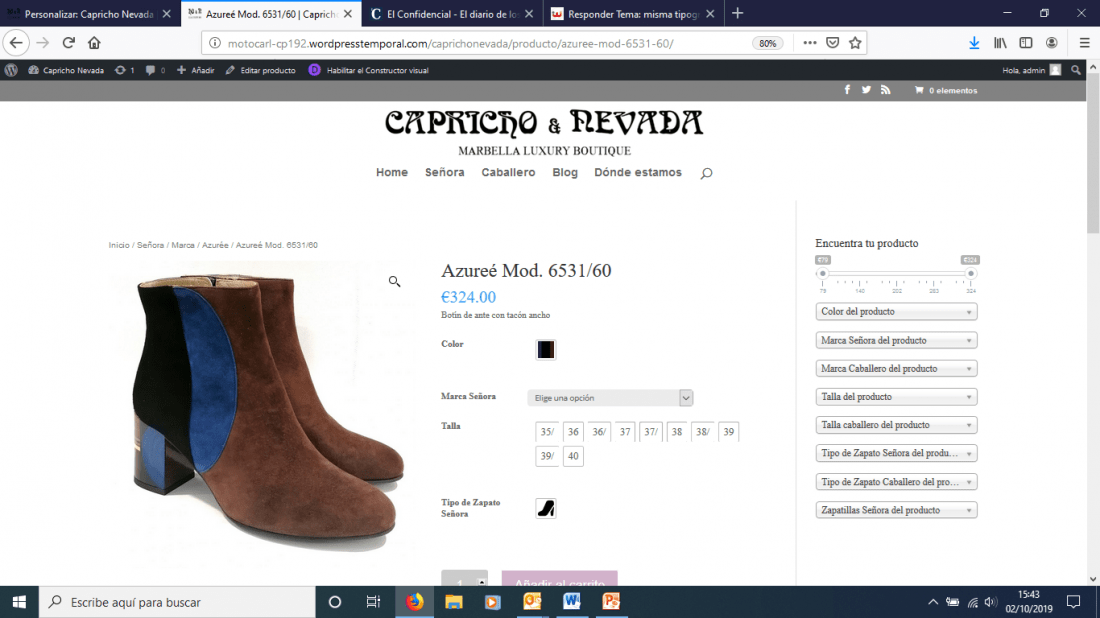The height and width of the screenshot is (618, 1100).
Task: Open File Explorer from taskbar
Action: click(x=454, y=602)
